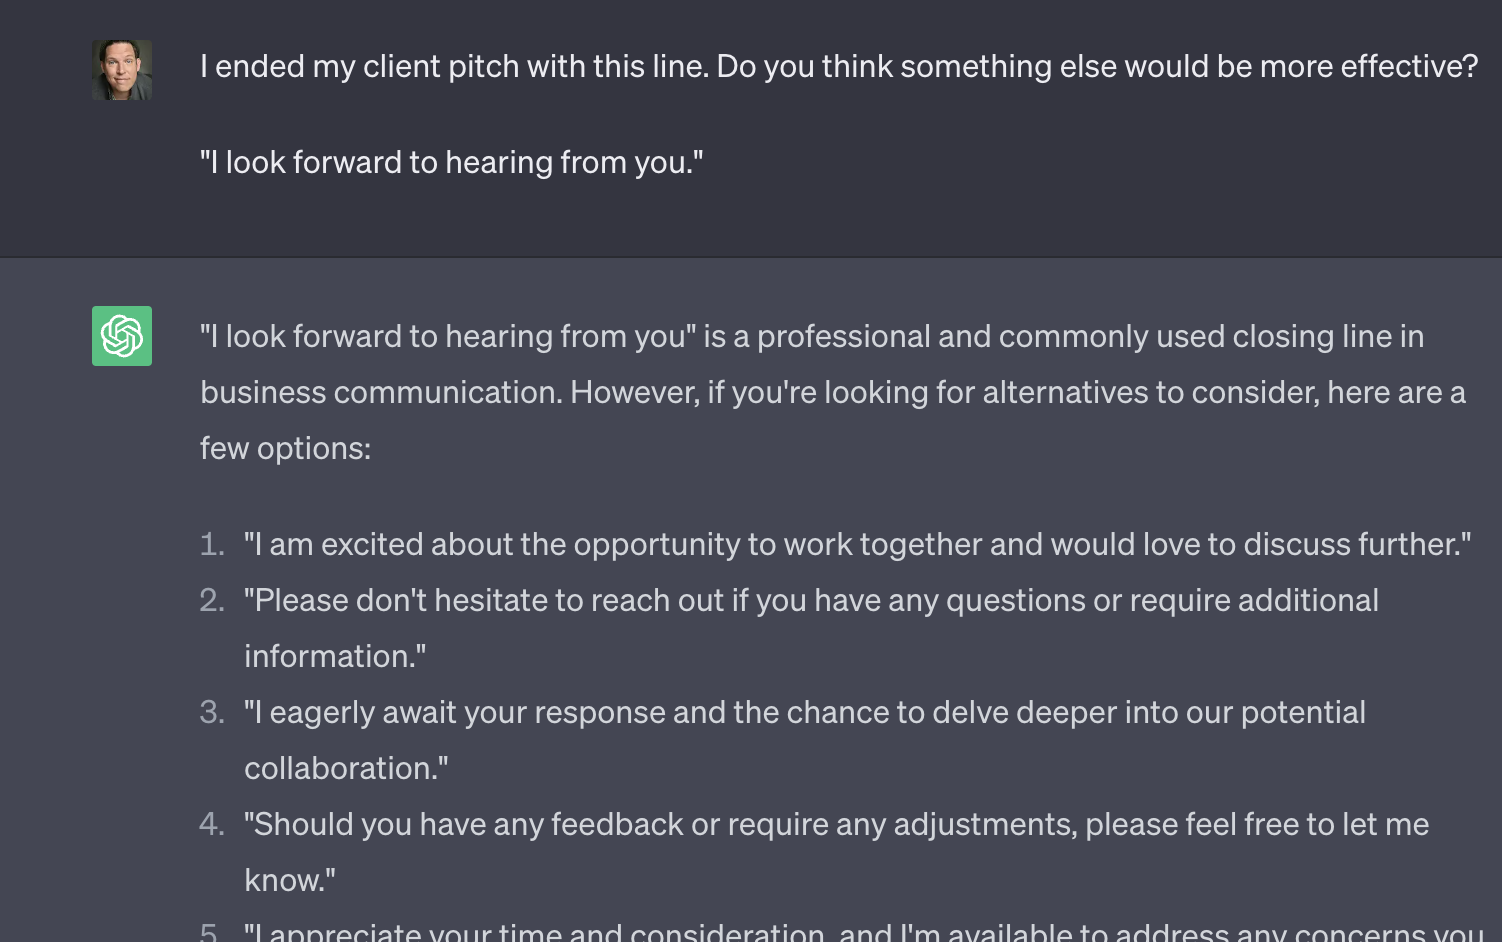This screenshot has width=1502, height=942.
Task: Select option 2 "Please don't hesitate to reach out"
Action: pyautogui.click(x=811, y=628)
